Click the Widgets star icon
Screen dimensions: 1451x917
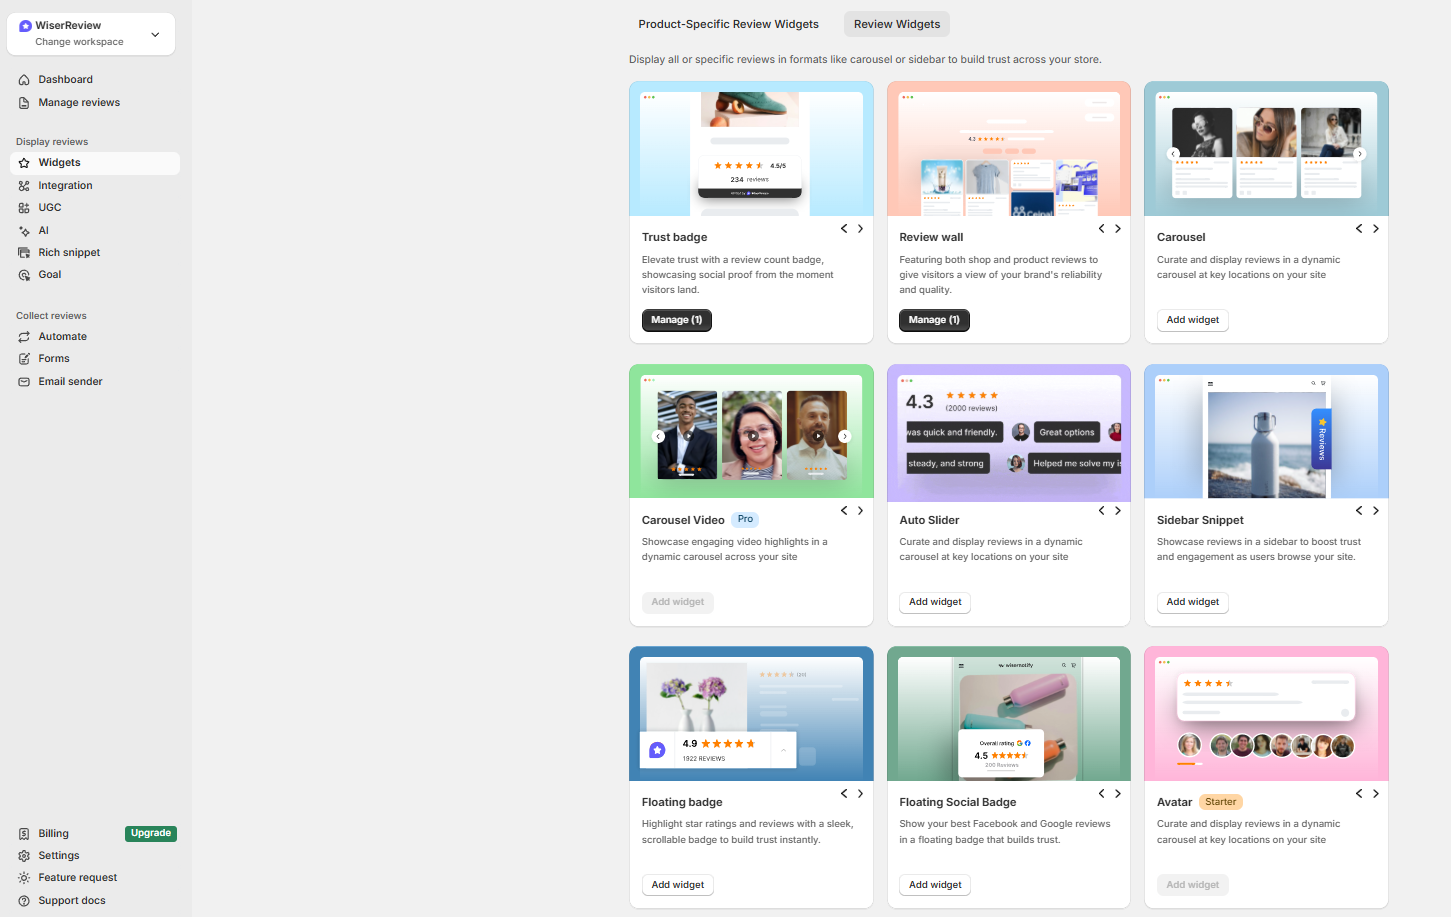click(23, 162)
